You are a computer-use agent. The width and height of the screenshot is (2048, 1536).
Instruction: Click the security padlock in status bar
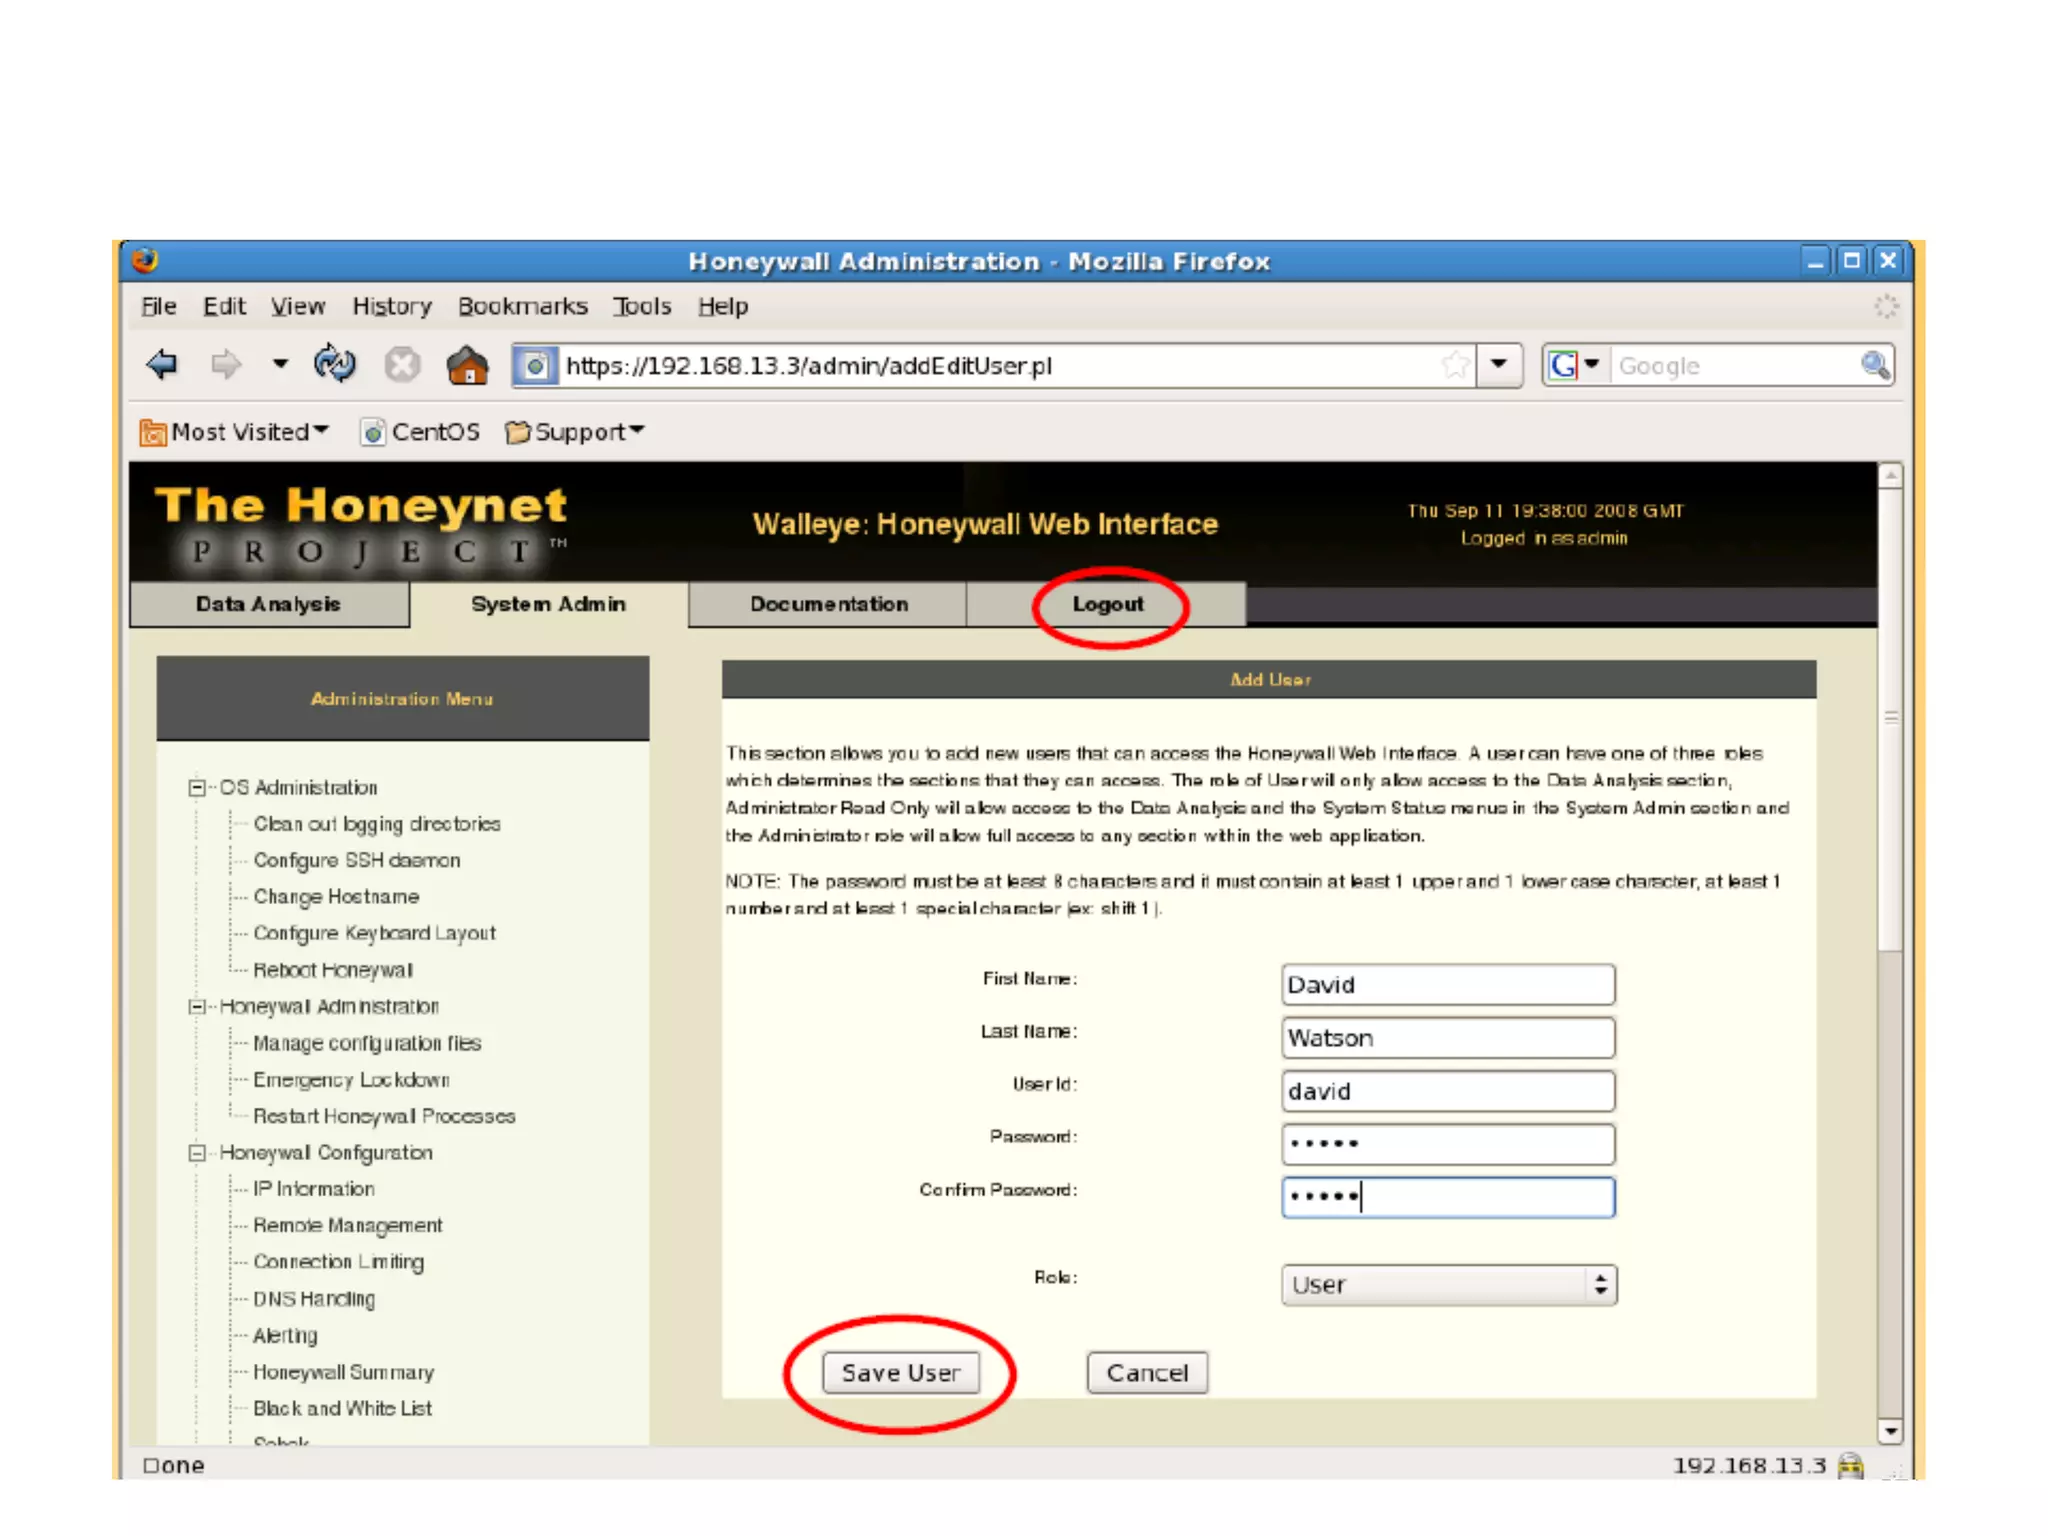(1851, 1466)
